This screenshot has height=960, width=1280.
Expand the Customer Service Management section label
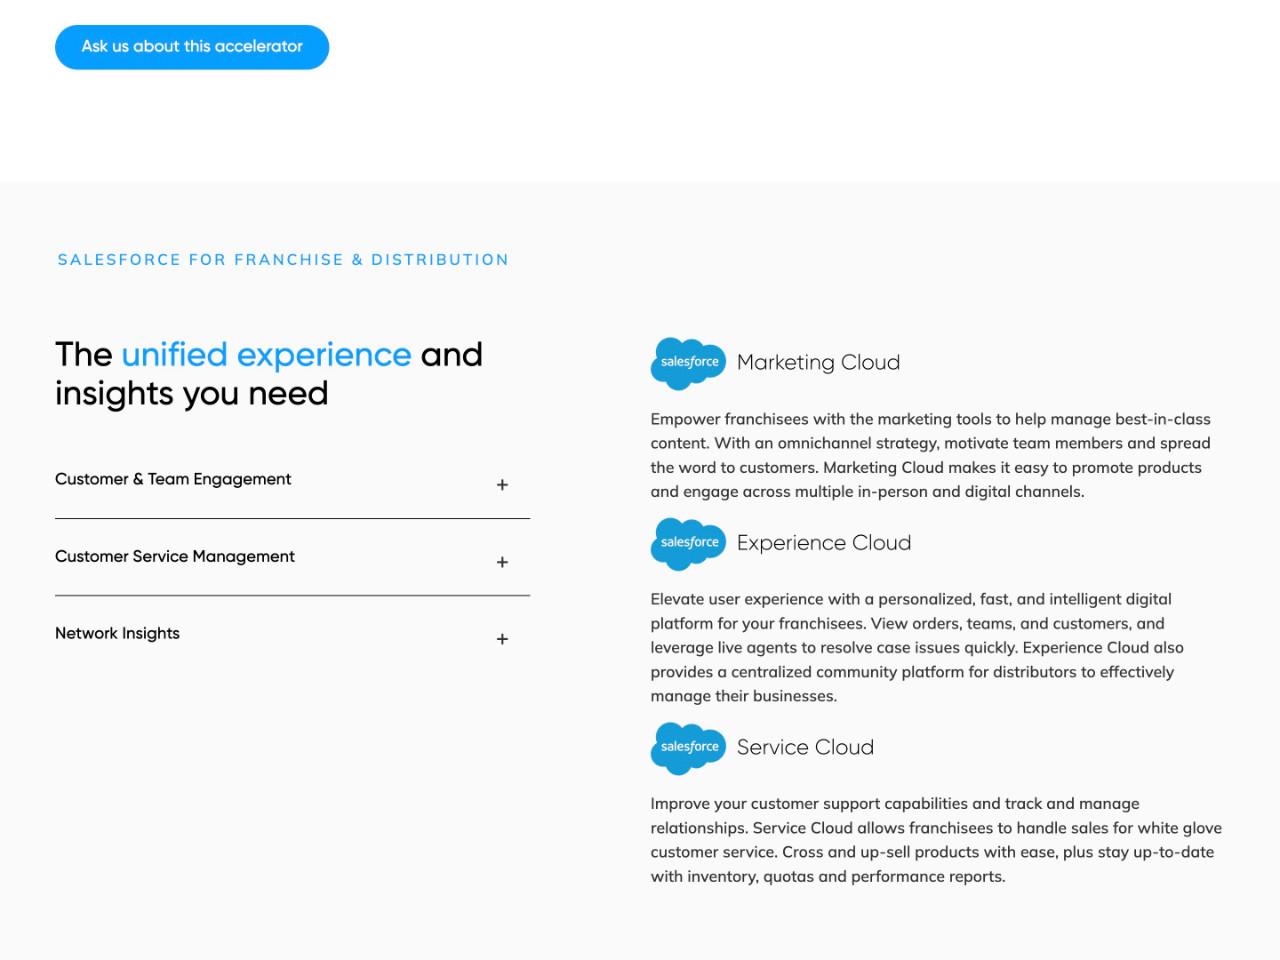click(175, 556)
